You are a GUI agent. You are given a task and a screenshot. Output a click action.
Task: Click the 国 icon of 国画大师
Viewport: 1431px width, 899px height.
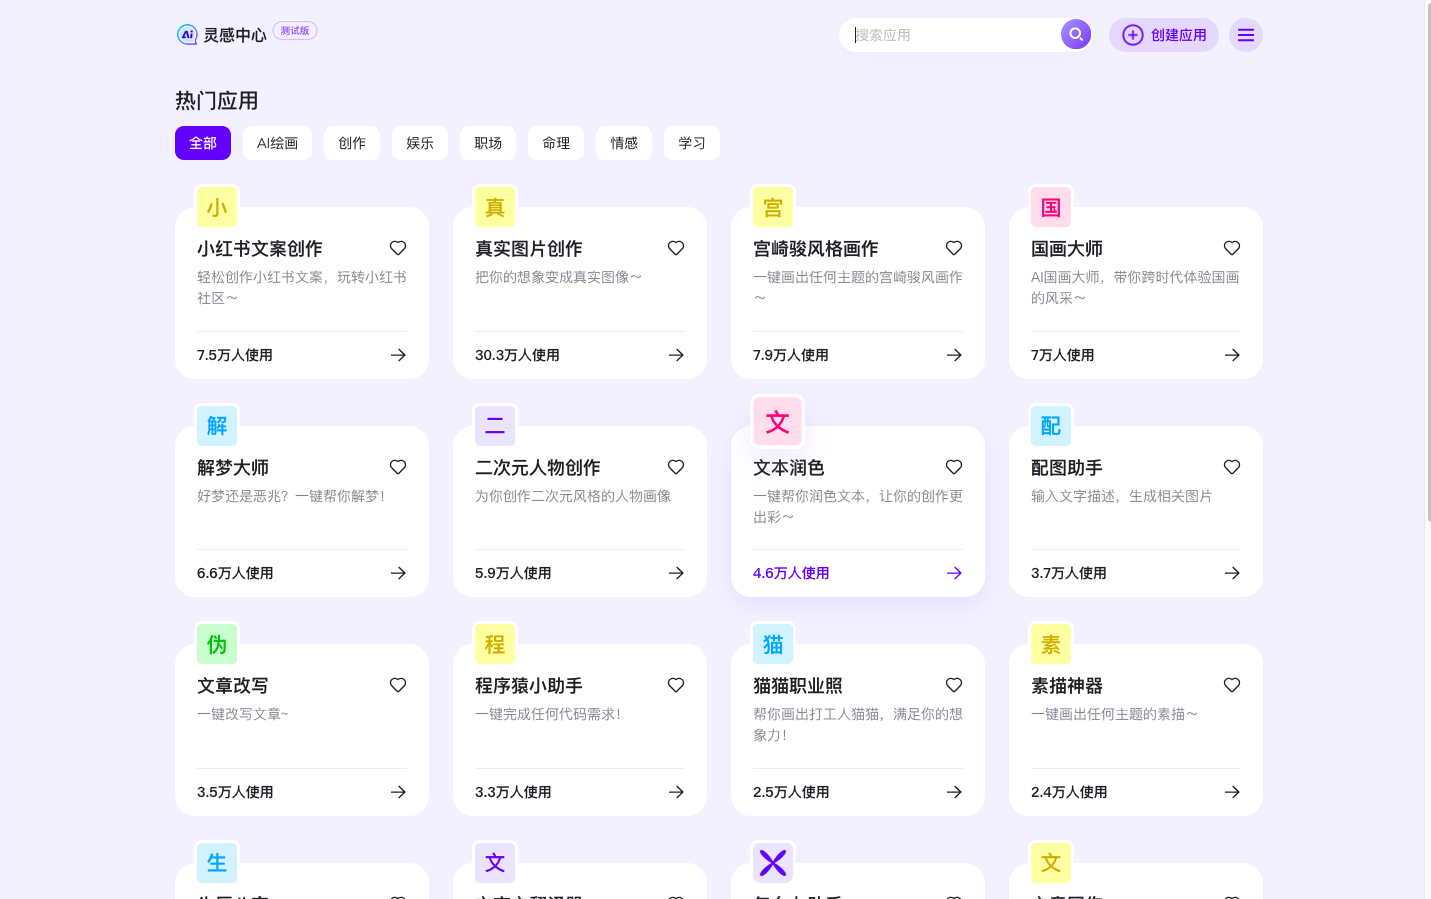pos(1051,207)
